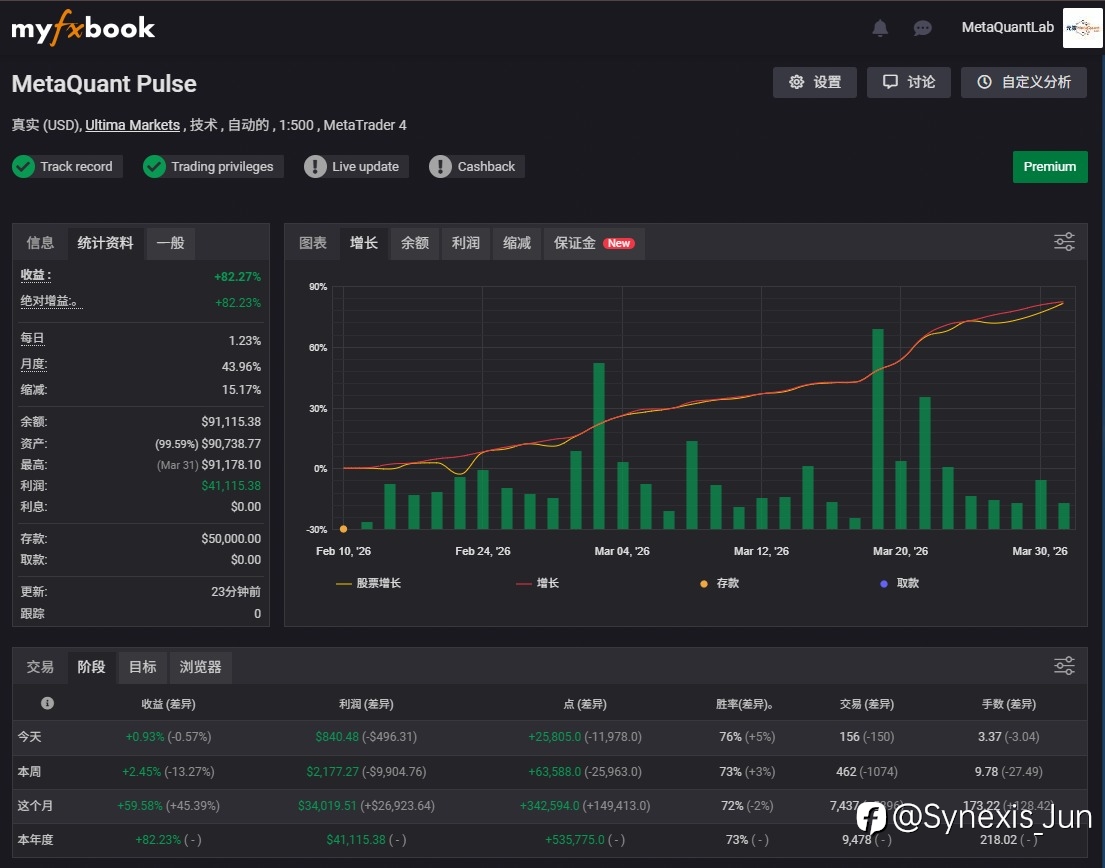The width and height of the screenshot is (1105, 868).
Task: Open the messages chat bubble icon
Action: point(922,28)
